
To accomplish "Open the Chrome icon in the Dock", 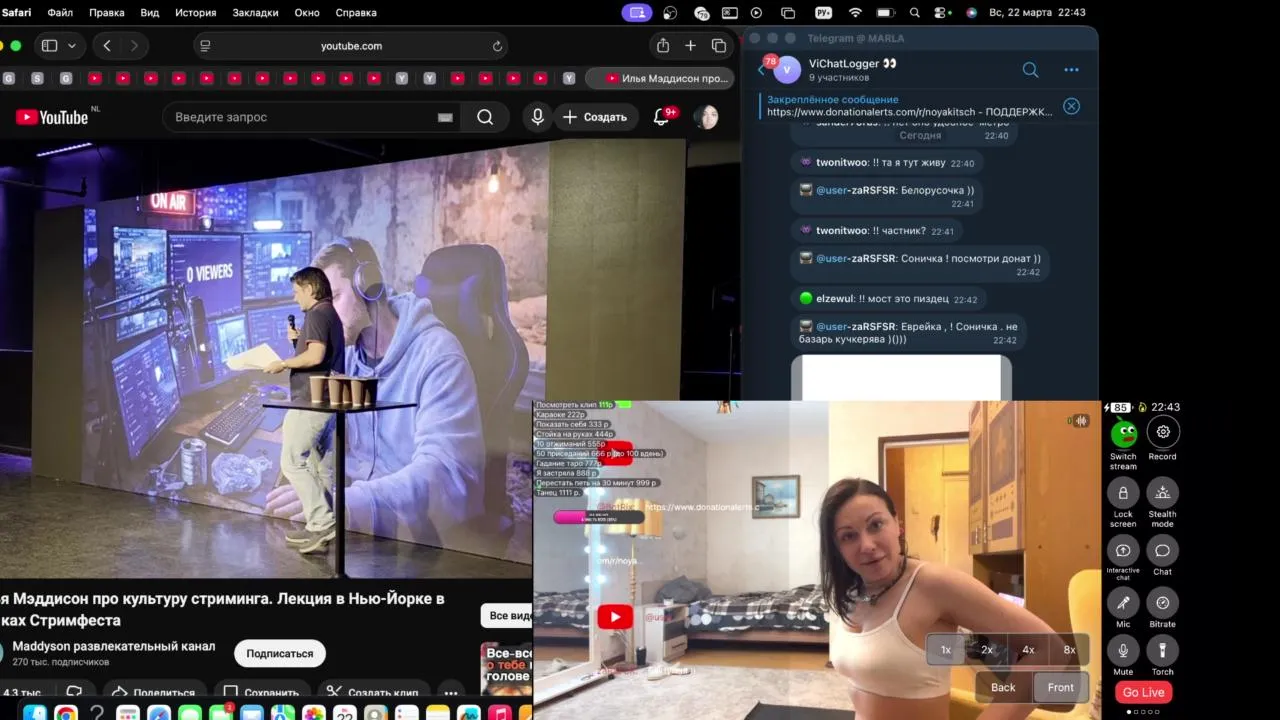I will pyautogui.click(x=66, y=714).
